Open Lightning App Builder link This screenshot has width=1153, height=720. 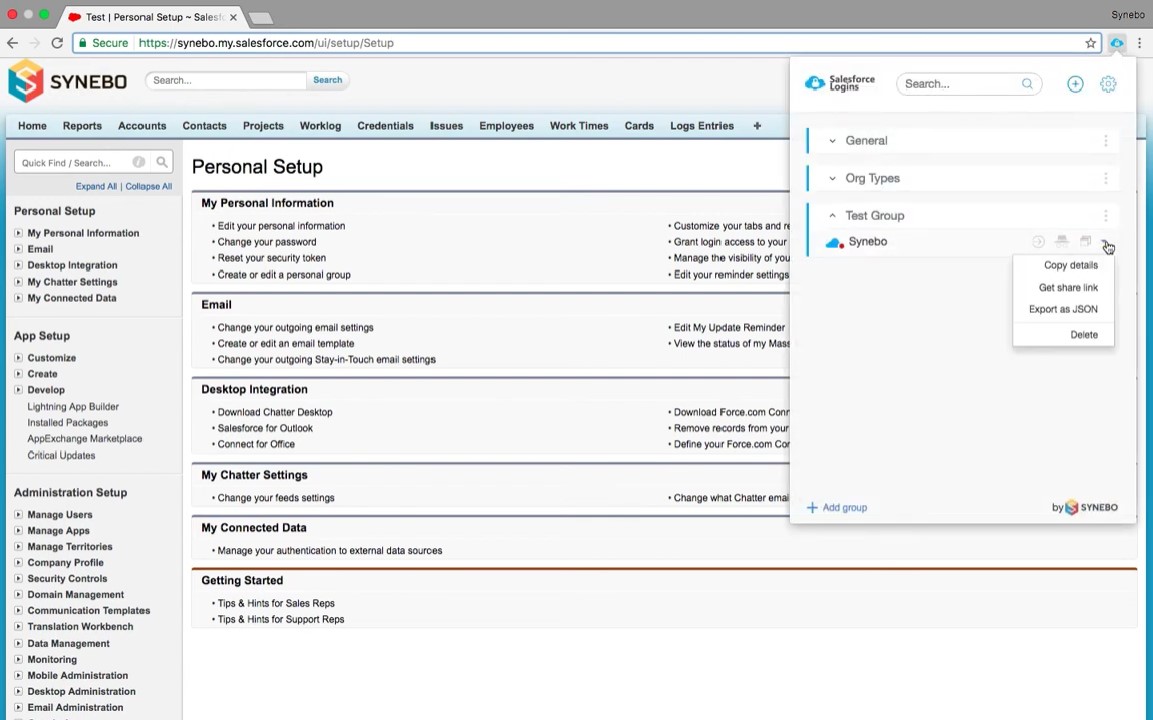click(x=73, y=407)
